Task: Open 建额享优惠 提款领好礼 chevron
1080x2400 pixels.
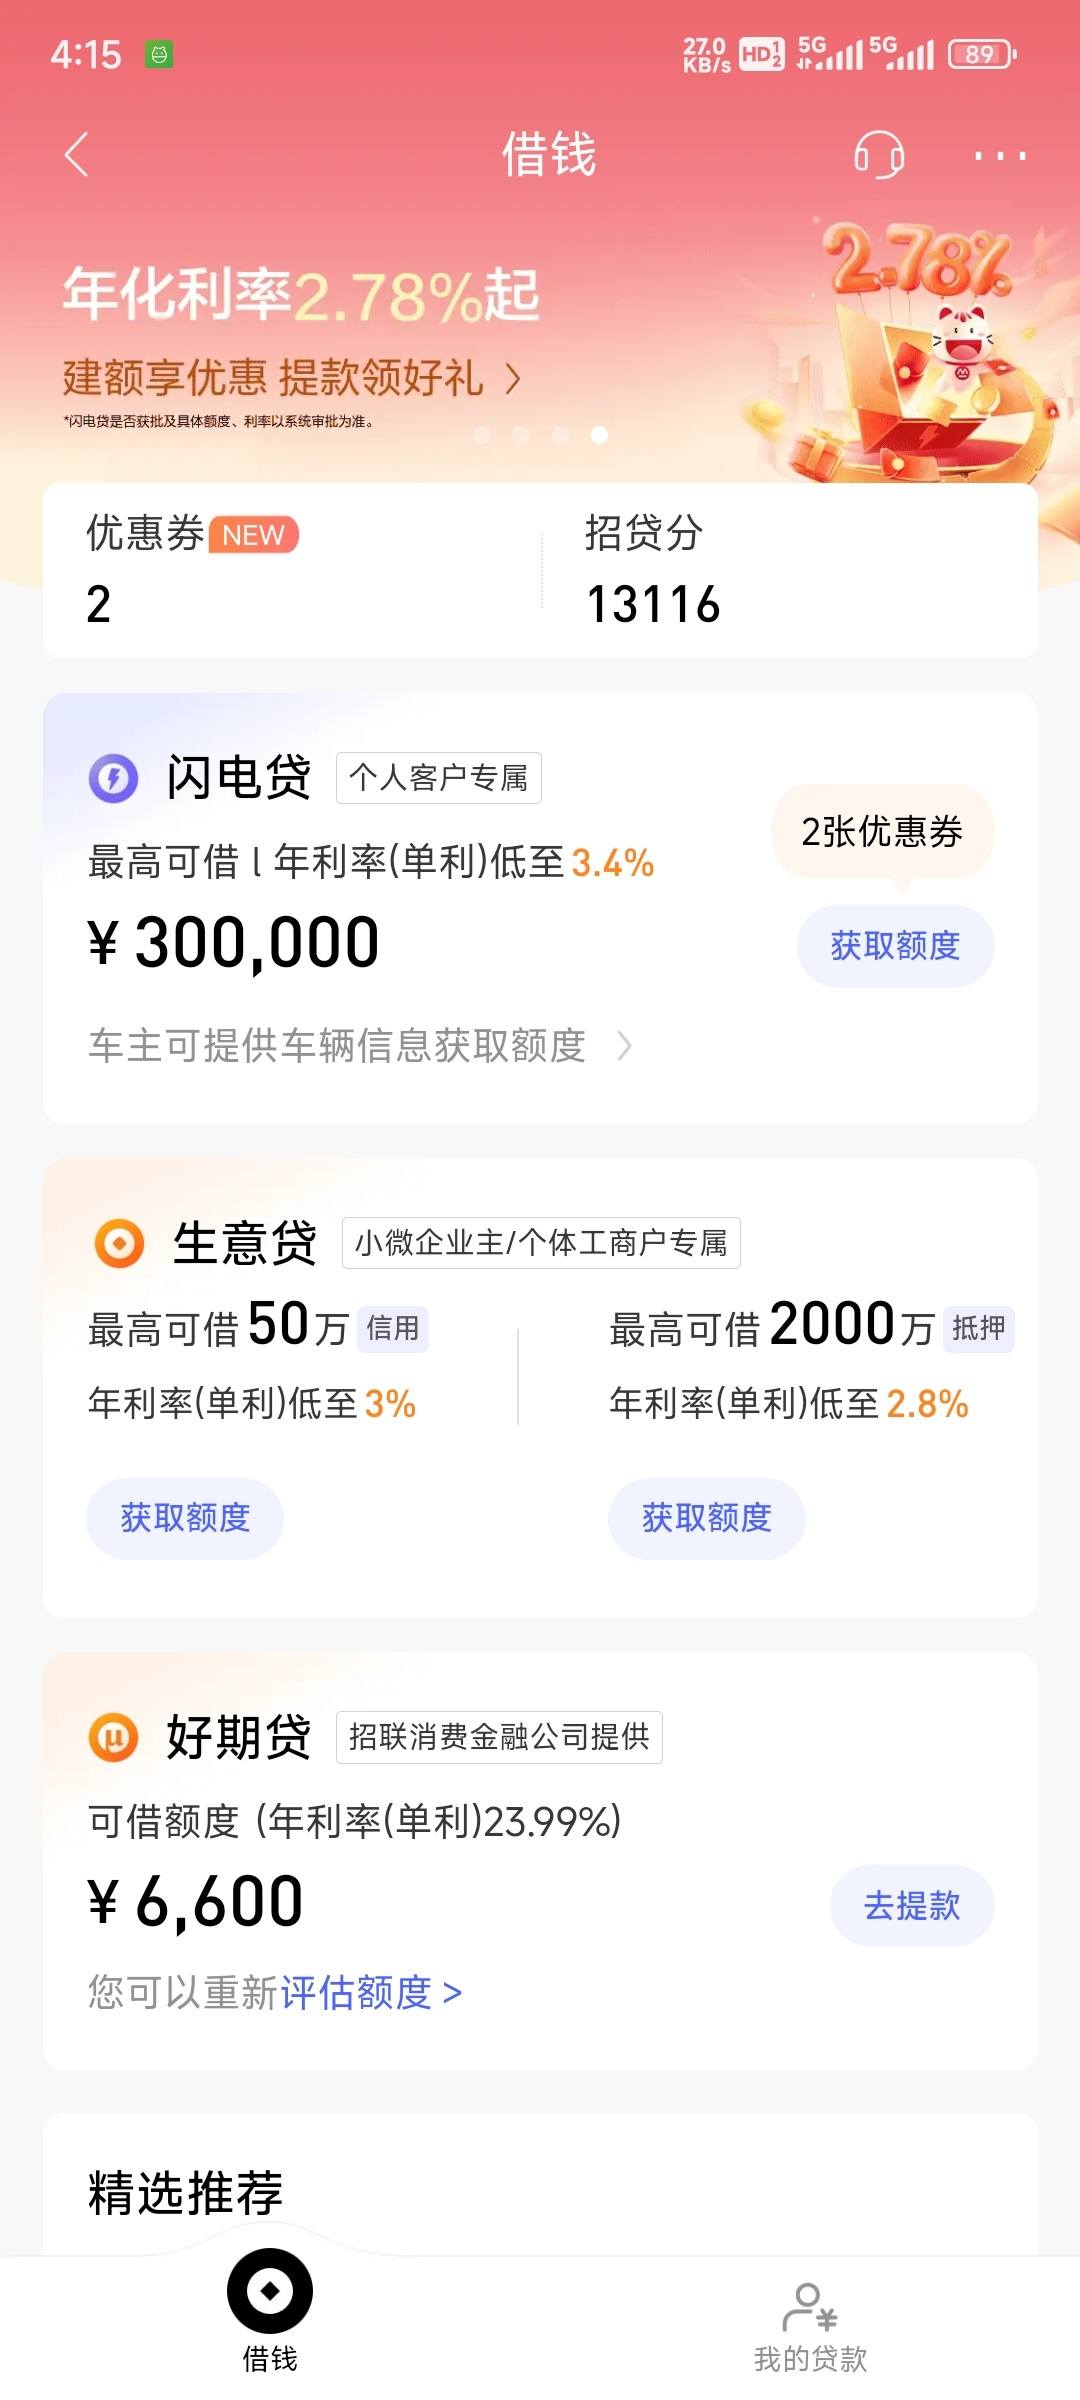Action: [513, 379]
